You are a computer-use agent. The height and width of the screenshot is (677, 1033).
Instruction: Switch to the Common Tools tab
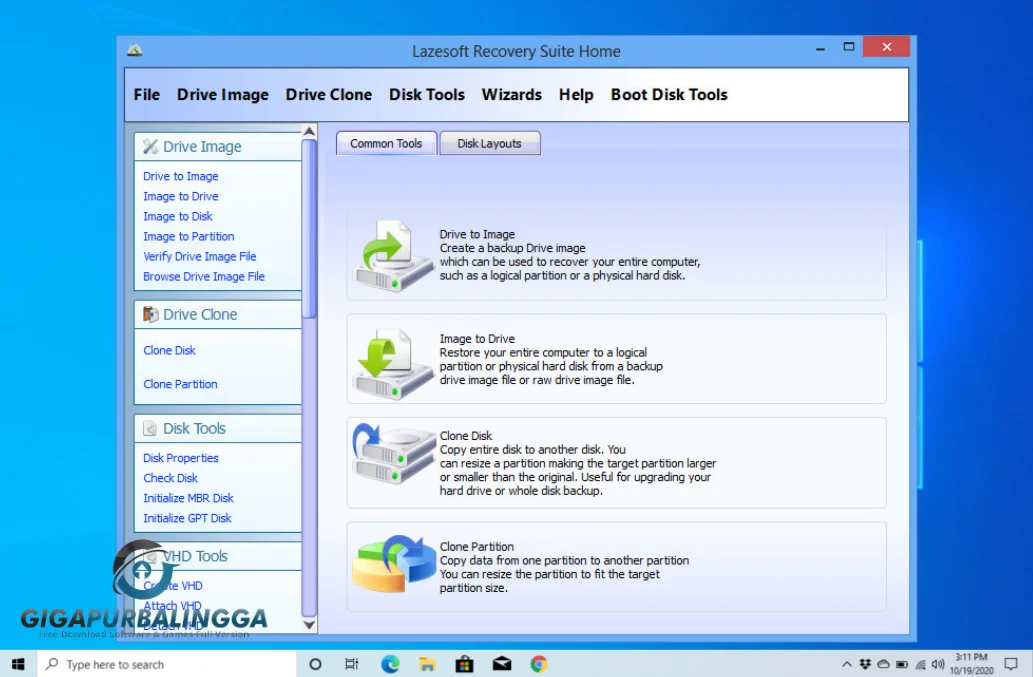click(386, 143)
